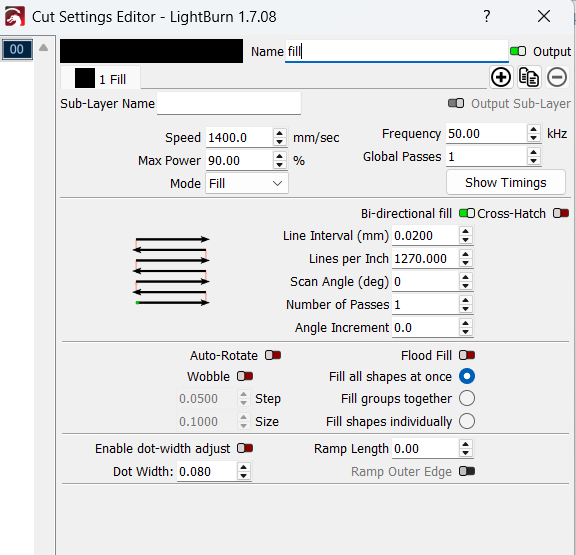This screenshot has height=555, width=576.
Task: Select Fill all shapes at once
Action: (x=467, y=376)
